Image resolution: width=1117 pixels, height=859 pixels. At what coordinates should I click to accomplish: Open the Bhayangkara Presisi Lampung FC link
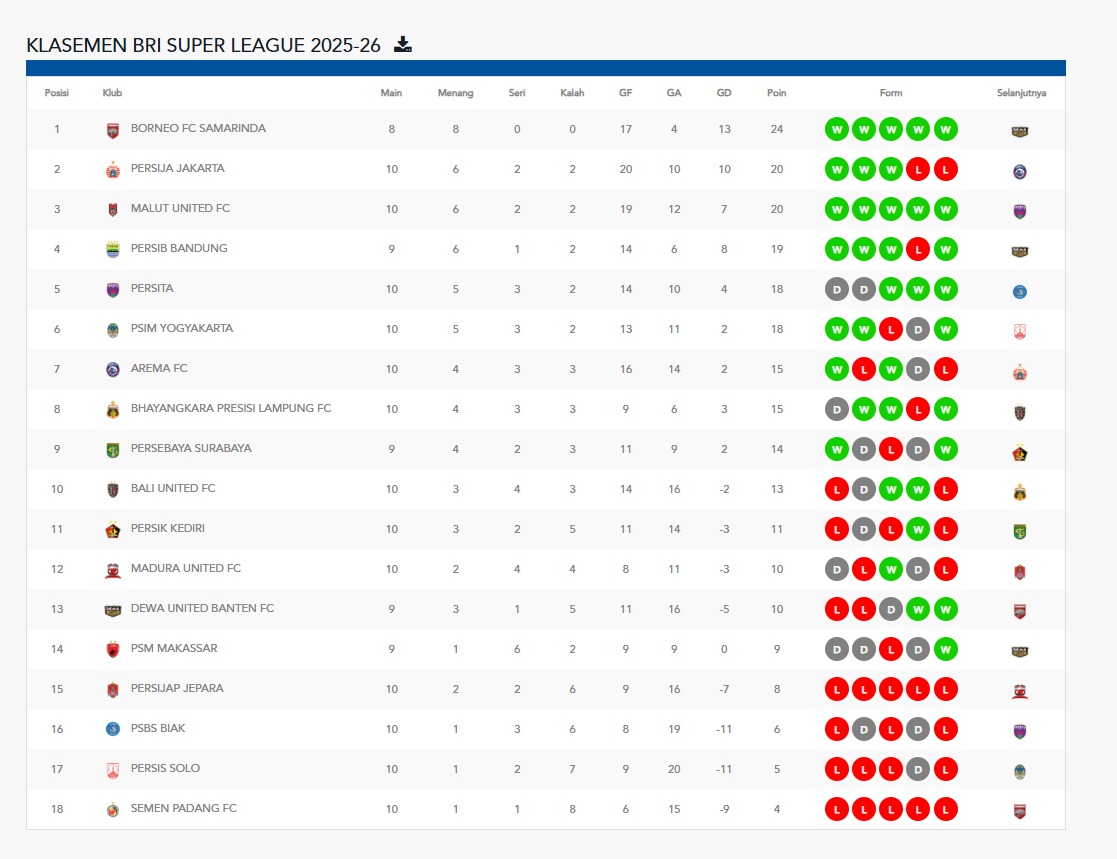230,409
